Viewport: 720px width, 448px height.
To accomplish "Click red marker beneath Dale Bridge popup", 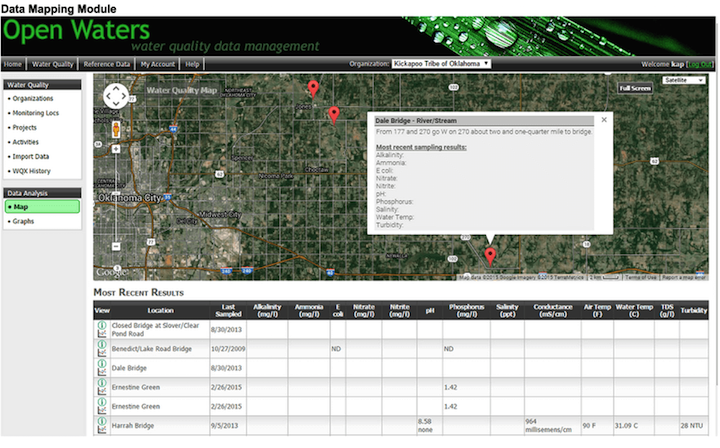I will (490, 256).
